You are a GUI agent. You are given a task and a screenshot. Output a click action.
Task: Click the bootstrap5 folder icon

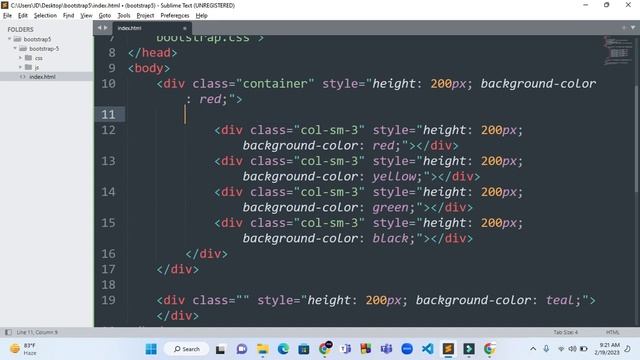tap(17, 39)
